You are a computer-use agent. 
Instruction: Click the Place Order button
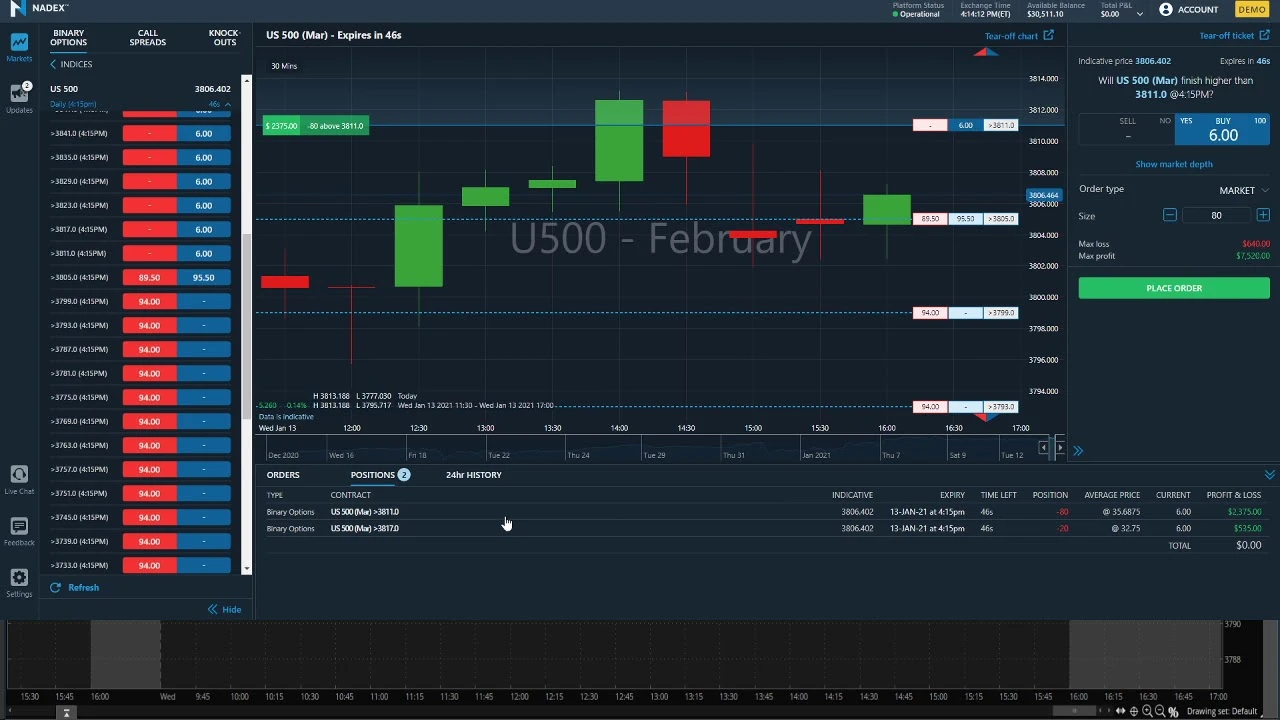tap(1174, 288)
